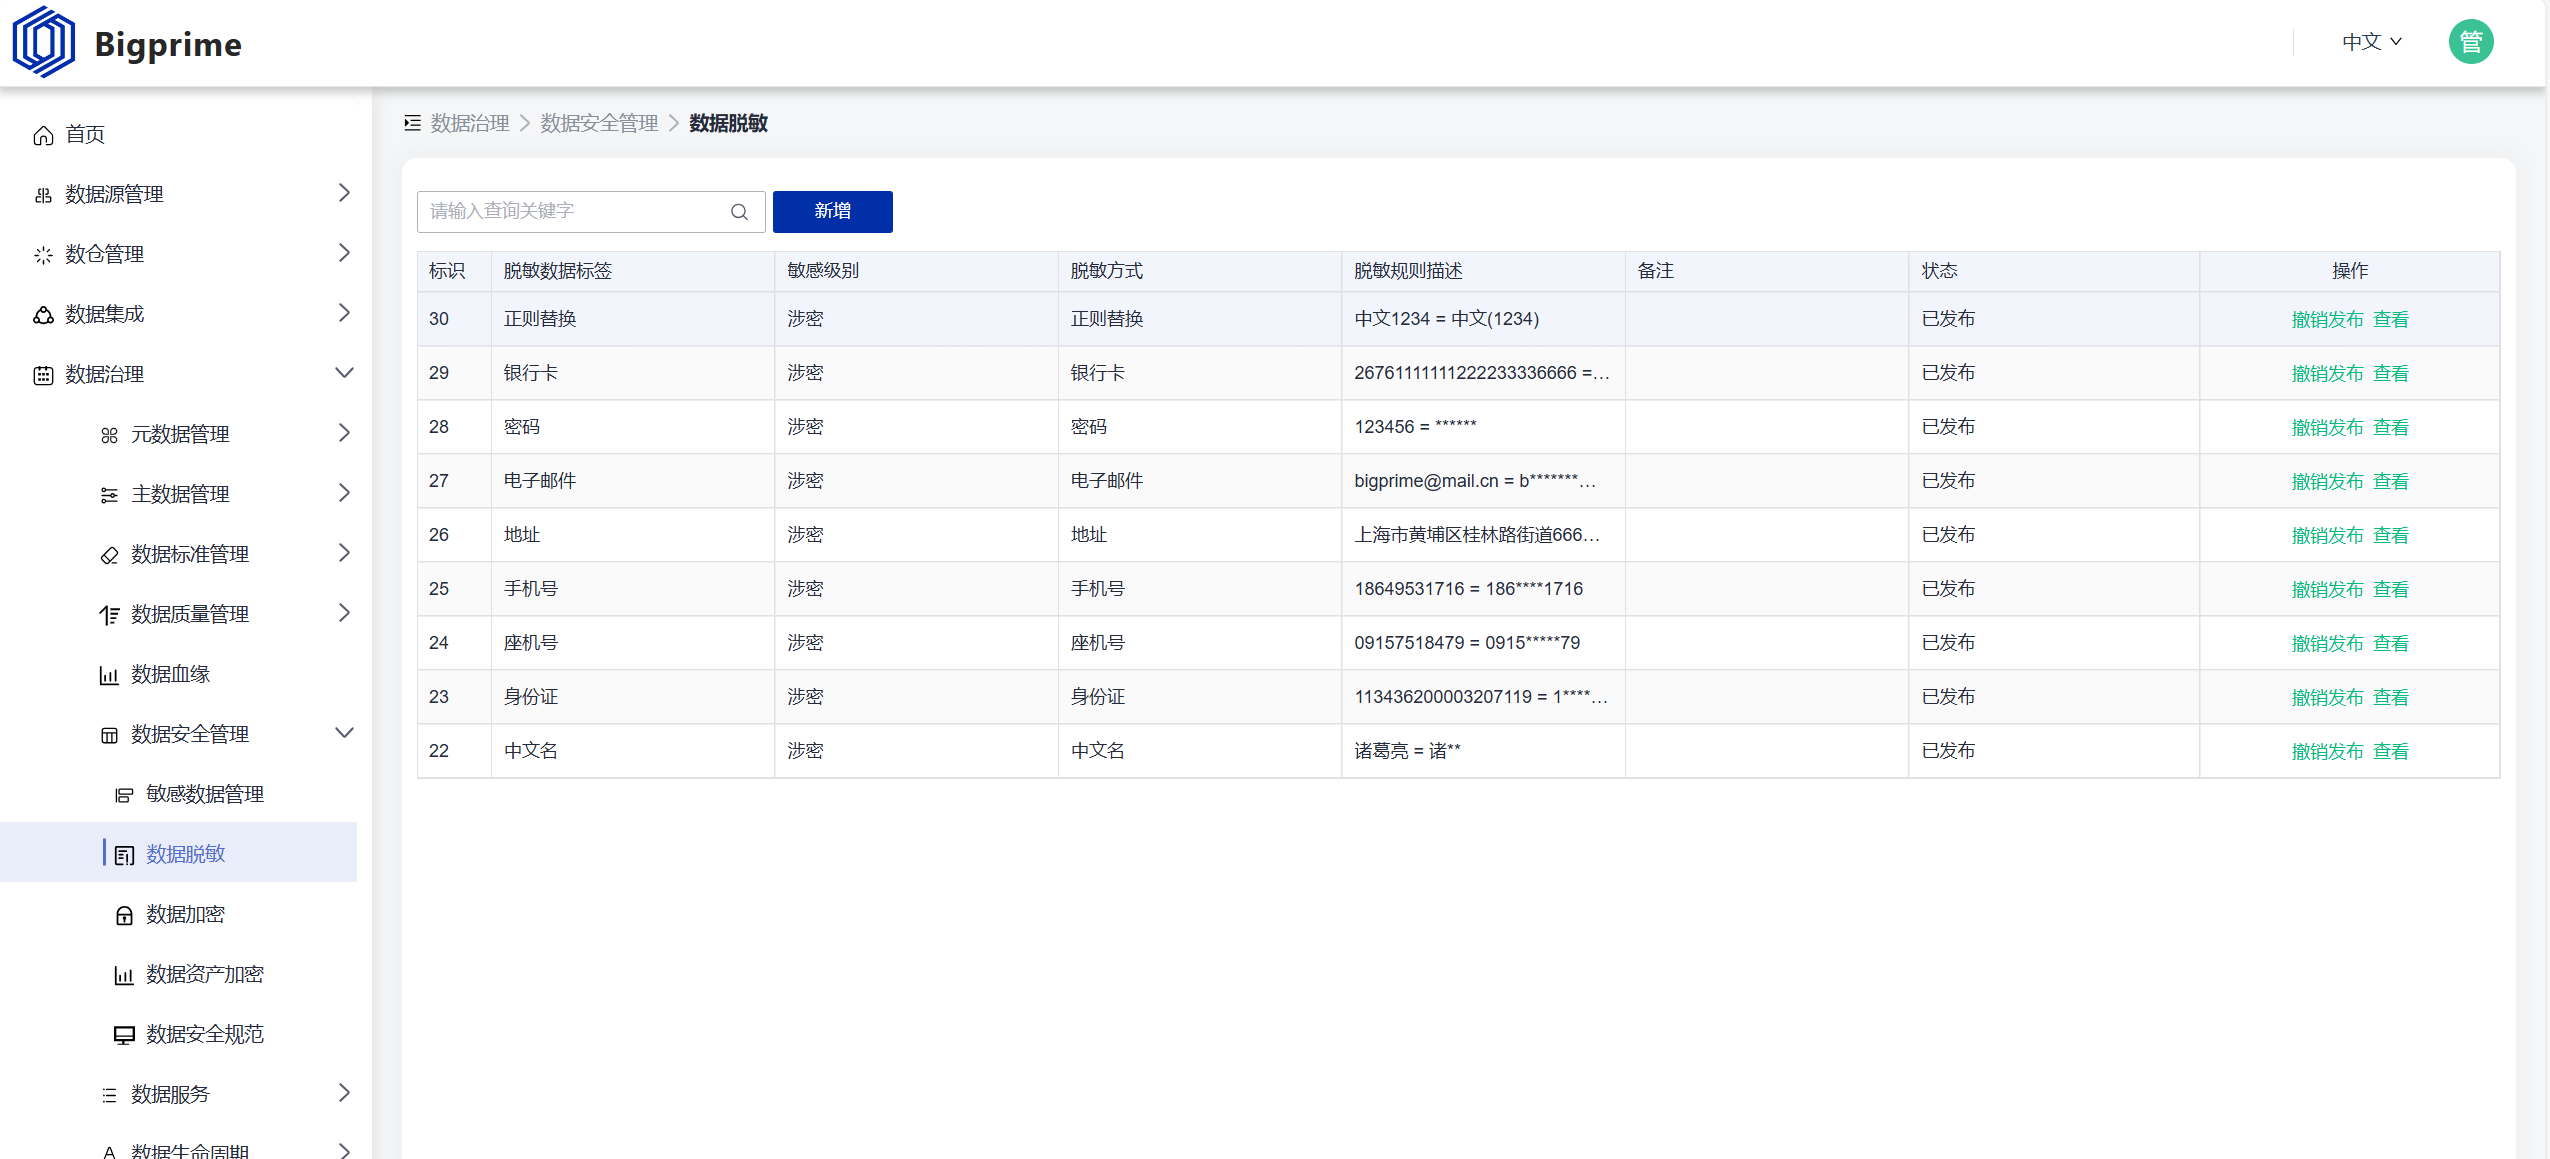The width and height of the screenshot is (2550, 1159).
Task: Click the 数据质量管理 icon
Action: pyautogui.click(x=109, y=615)
